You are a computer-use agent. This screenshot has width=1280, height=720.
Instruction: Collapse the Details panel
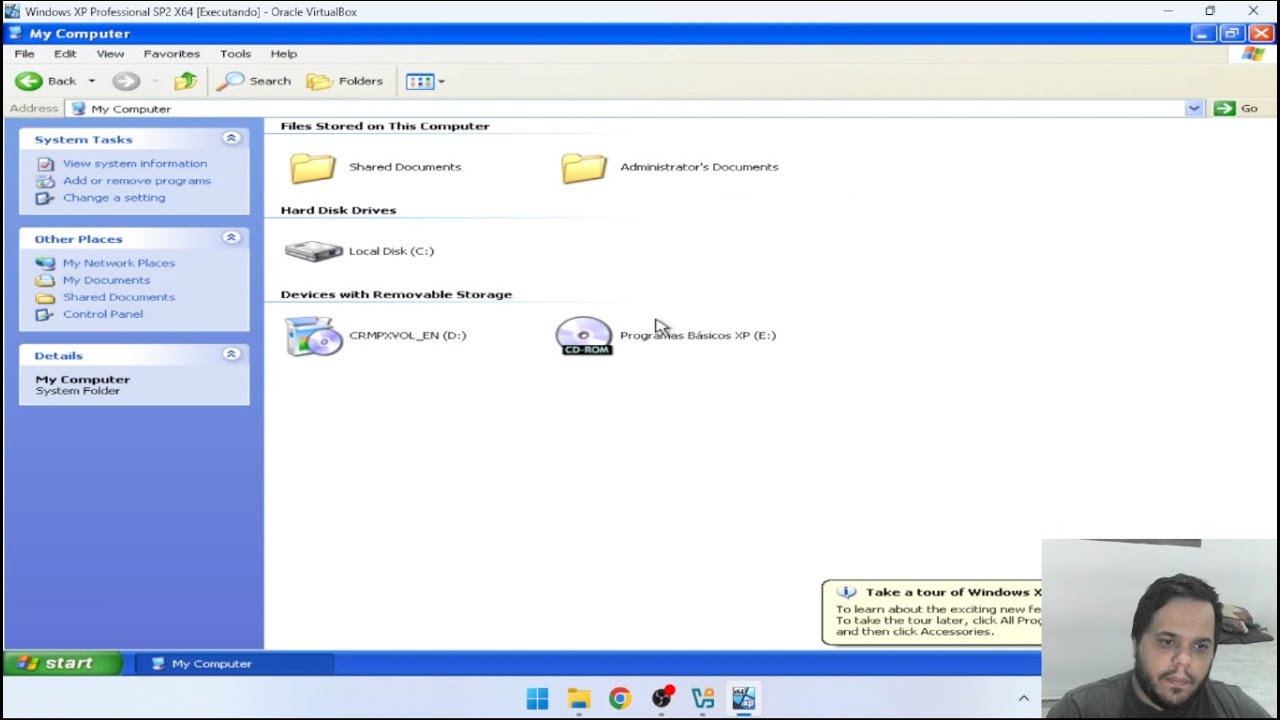click(231, 354)
